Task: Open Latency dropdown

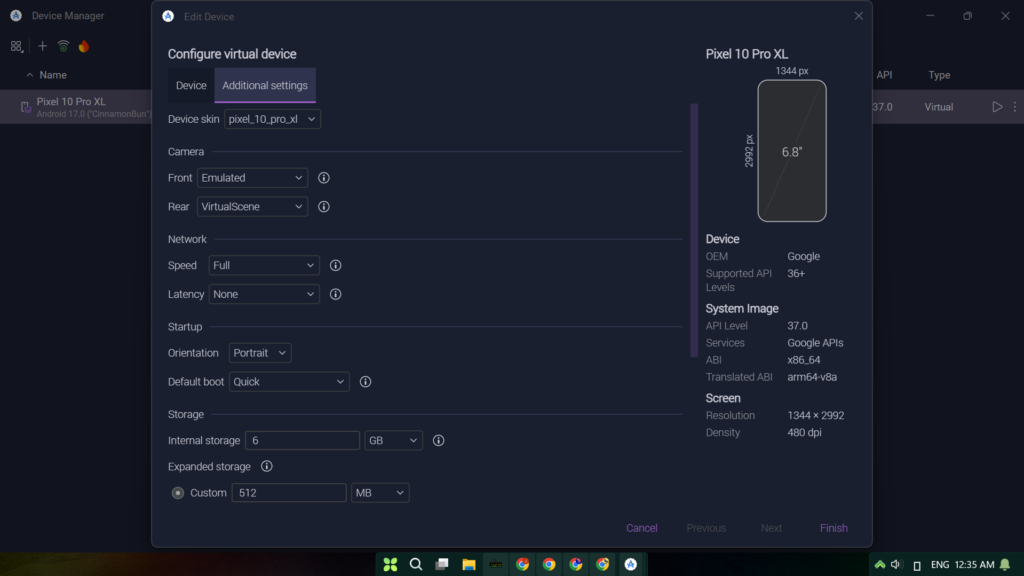Action: coord(264,294)
